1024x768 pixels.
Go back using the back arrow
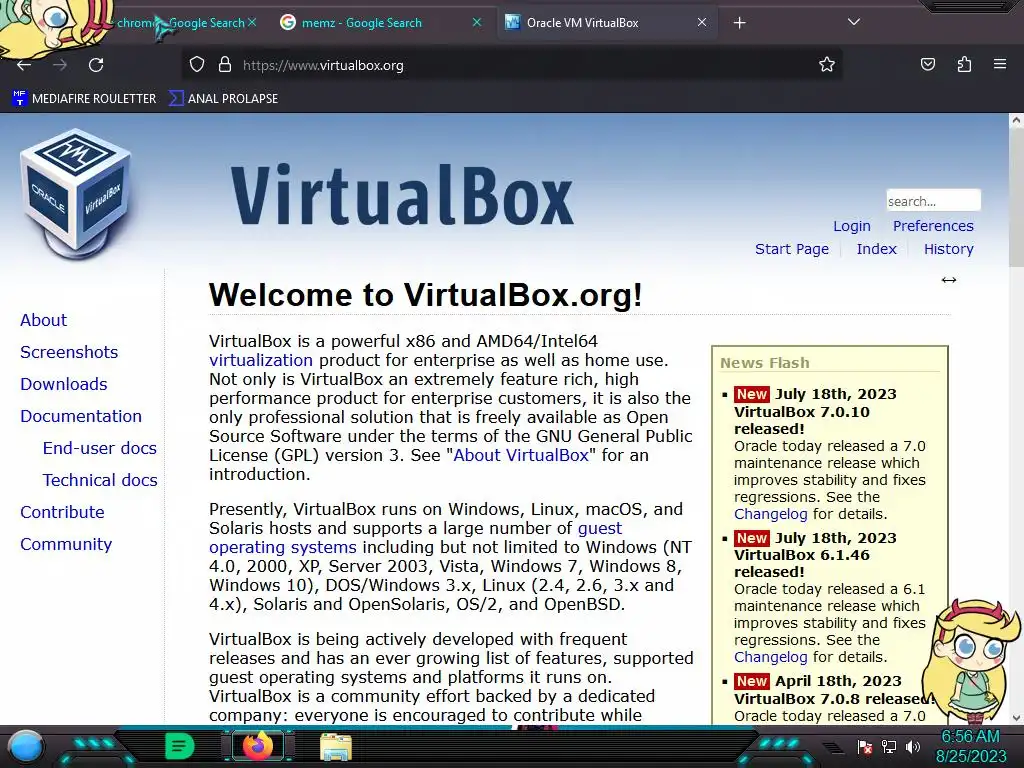pos(24,65)
